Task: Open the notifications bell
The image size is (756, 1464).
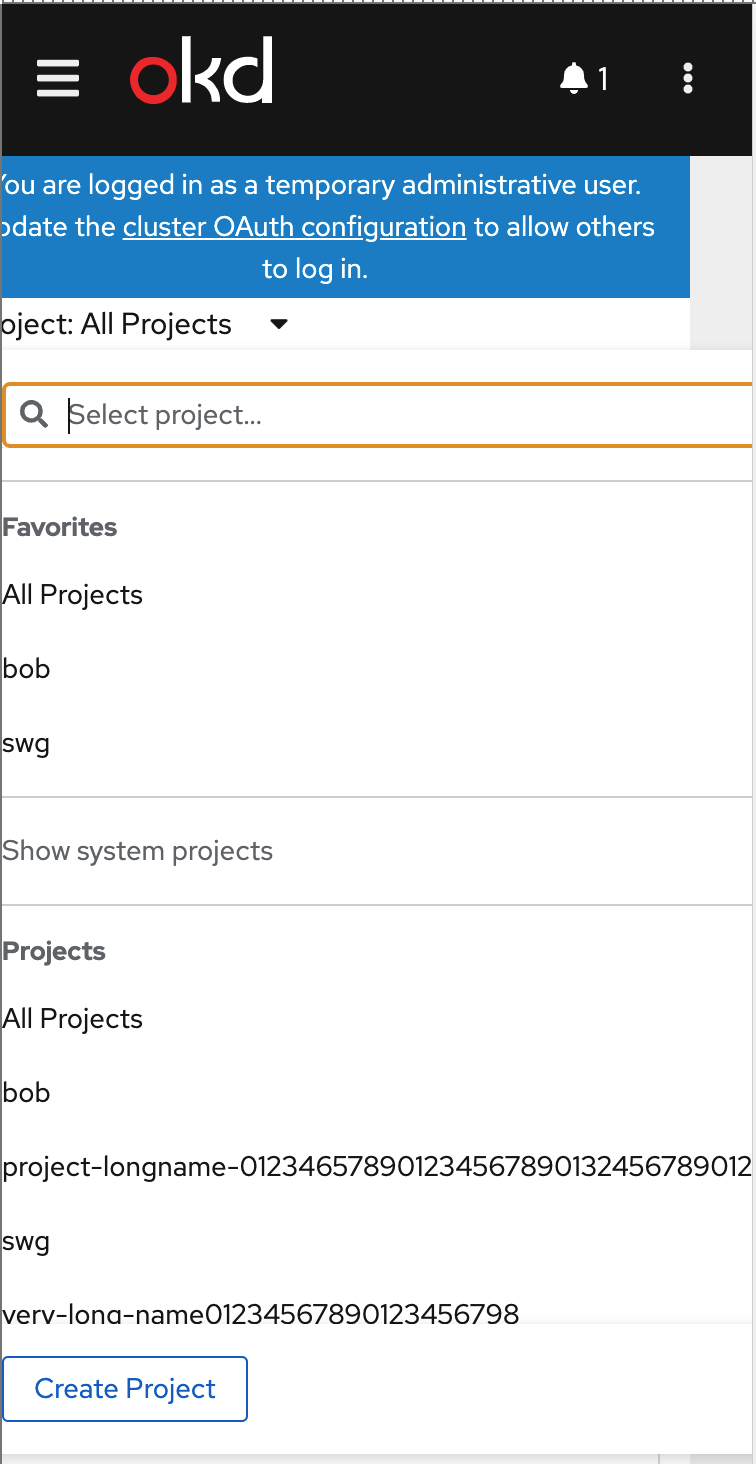Action: [574, 78]
